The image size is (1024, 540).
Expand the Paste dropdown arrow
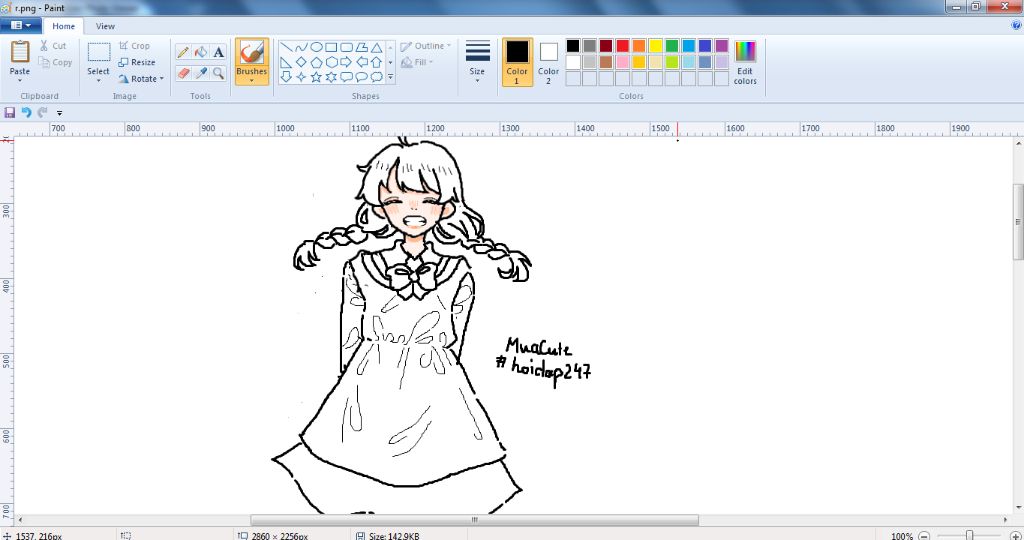tap(20, 80)
